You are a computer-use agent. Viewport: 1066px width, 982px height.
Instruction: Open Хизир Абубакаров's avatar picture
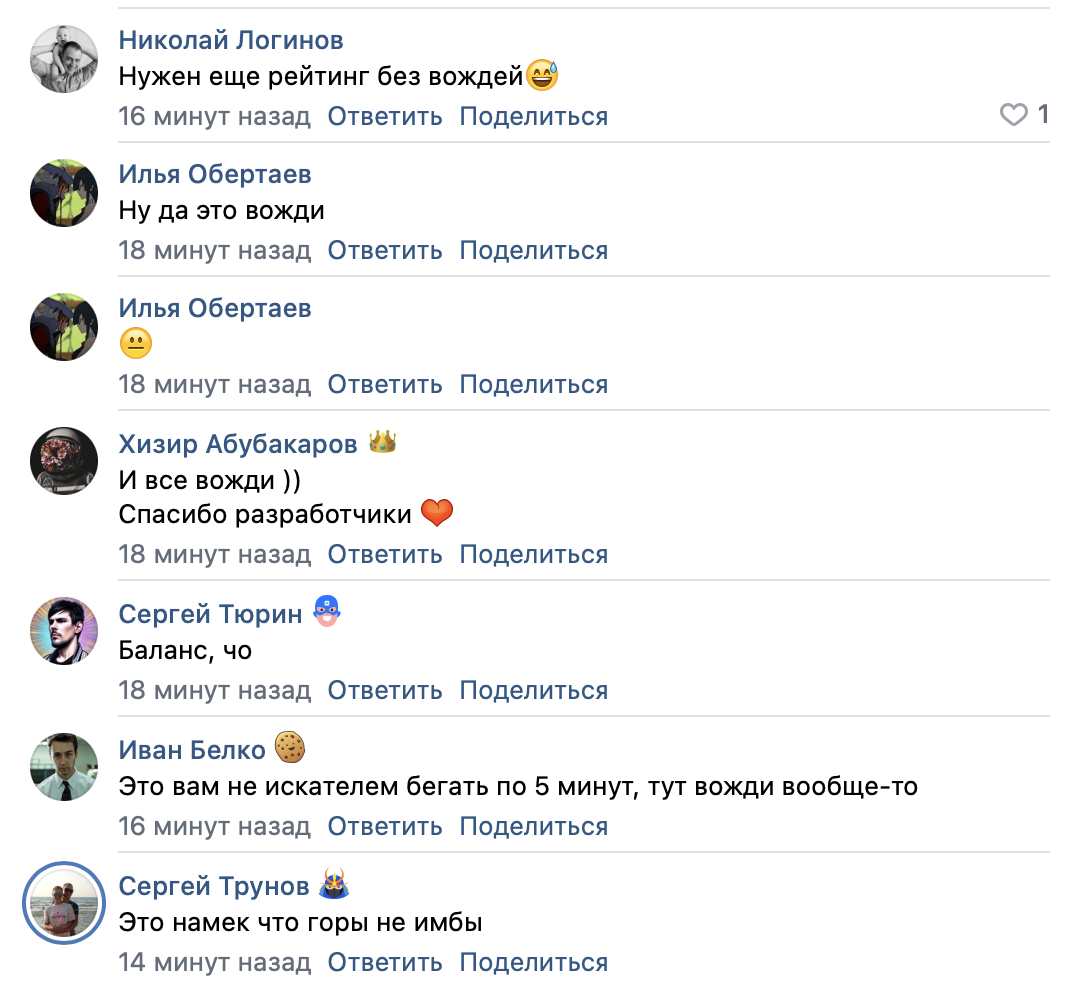[x=64, y=461]
